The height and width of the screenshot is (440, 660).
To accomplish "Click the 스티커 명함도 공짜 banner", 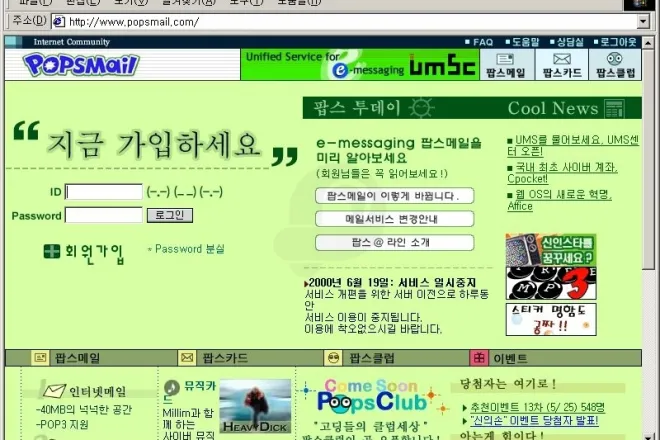I will (551, 319).
